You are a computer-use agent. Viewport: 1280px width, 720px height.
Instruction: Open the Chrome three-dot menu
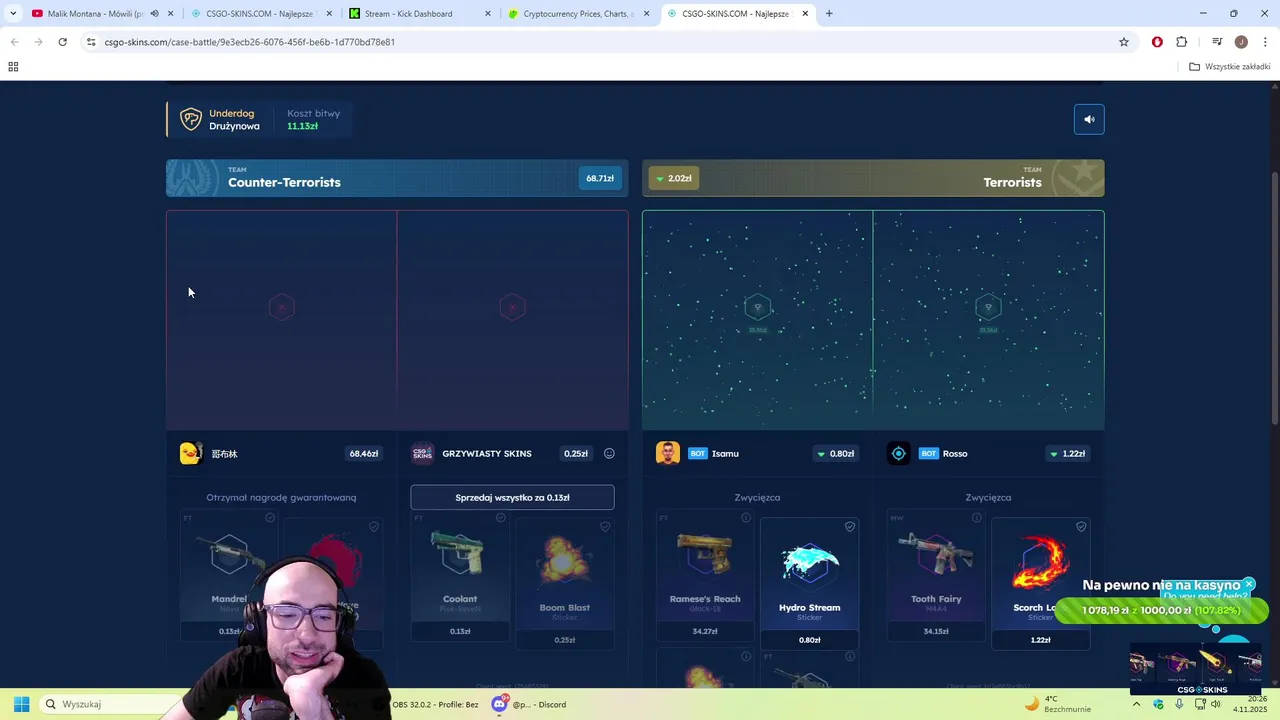coord(1265,42)
